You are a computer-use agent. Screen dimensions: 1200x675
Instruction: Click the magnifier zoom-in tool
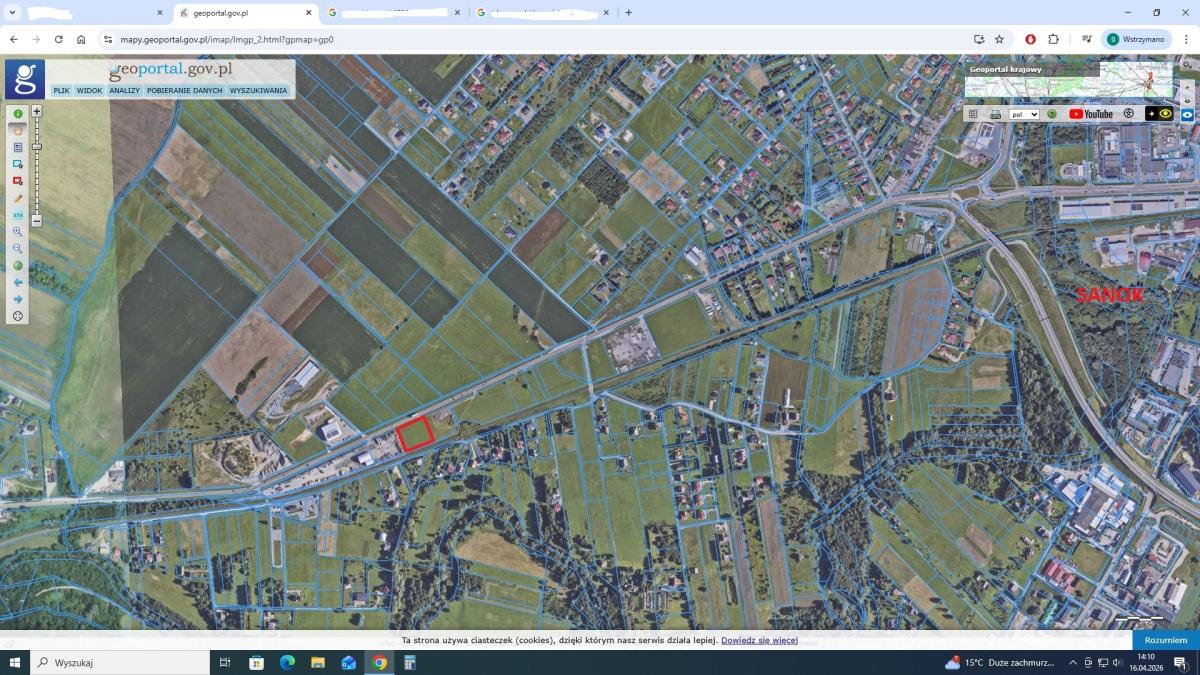click(18, 232)
